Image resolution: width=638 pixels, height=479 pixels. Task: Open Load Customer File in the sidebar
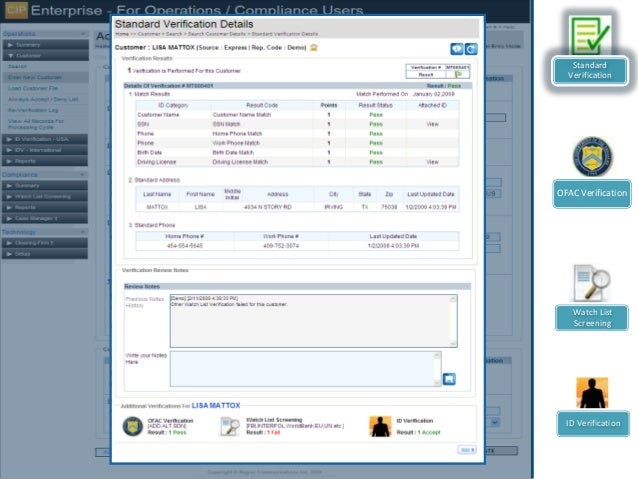[33, 88]
